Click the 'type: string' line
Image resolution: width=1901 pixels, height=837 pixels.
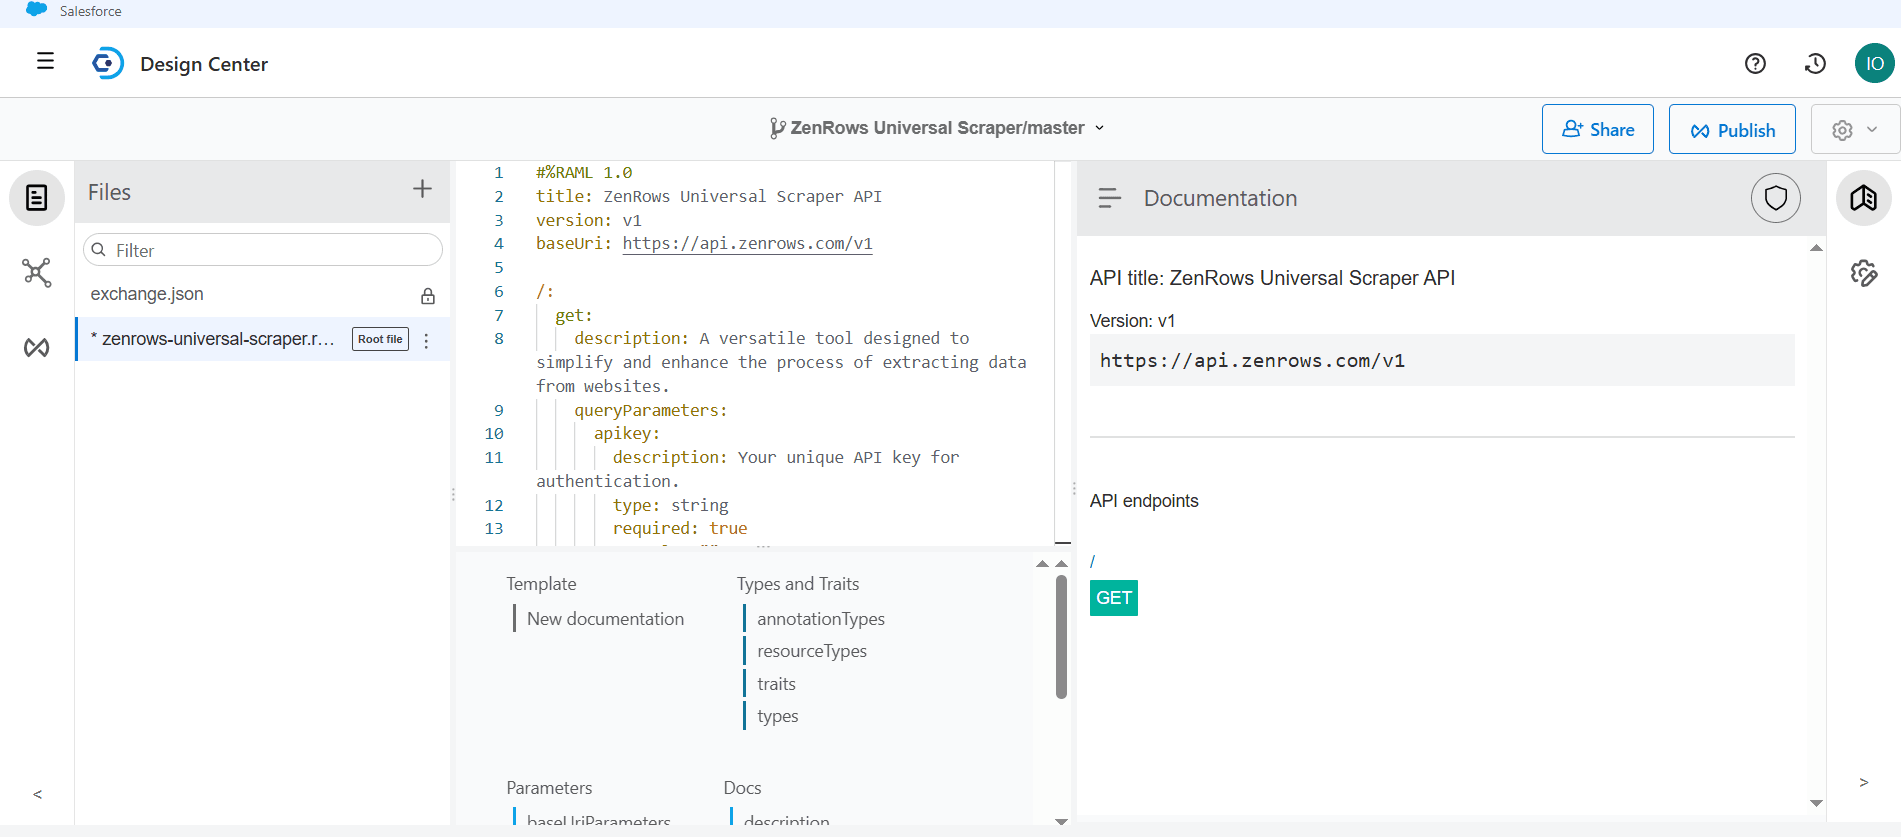[671, 505]
